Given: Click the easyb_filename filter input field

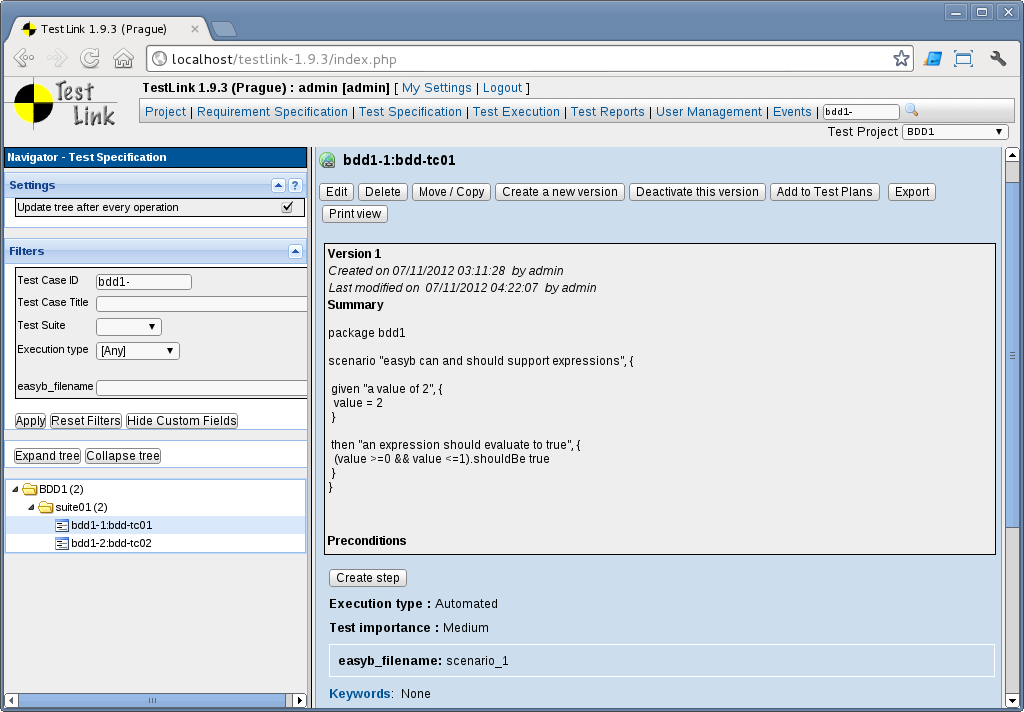Looking at the screenshot, I should (200, 387).
